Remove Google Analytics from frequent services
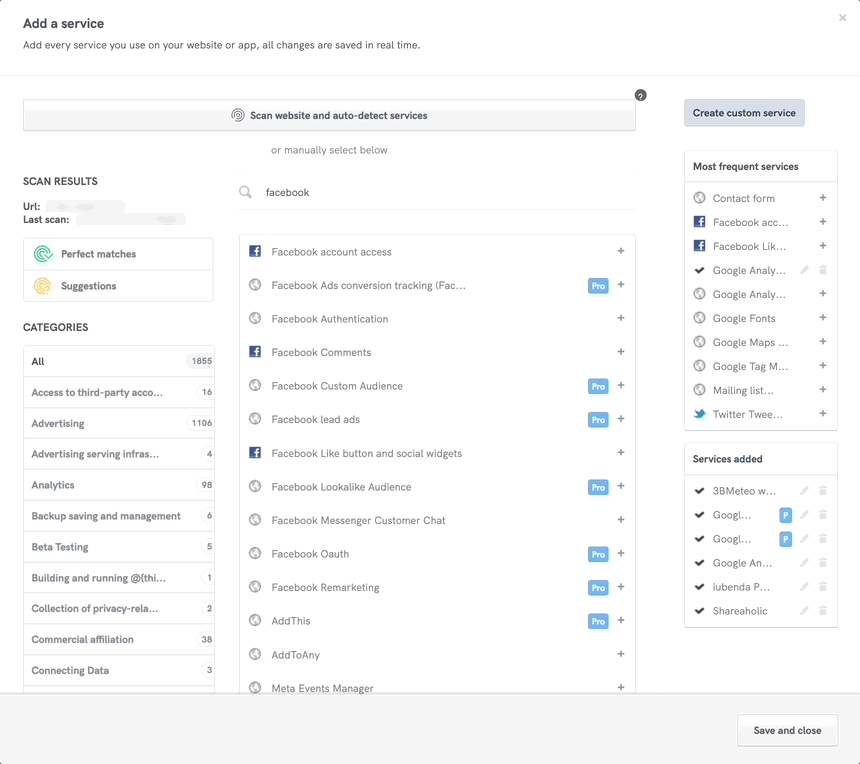The height and width of the screenshot is (764, 860). click(823, 270)
